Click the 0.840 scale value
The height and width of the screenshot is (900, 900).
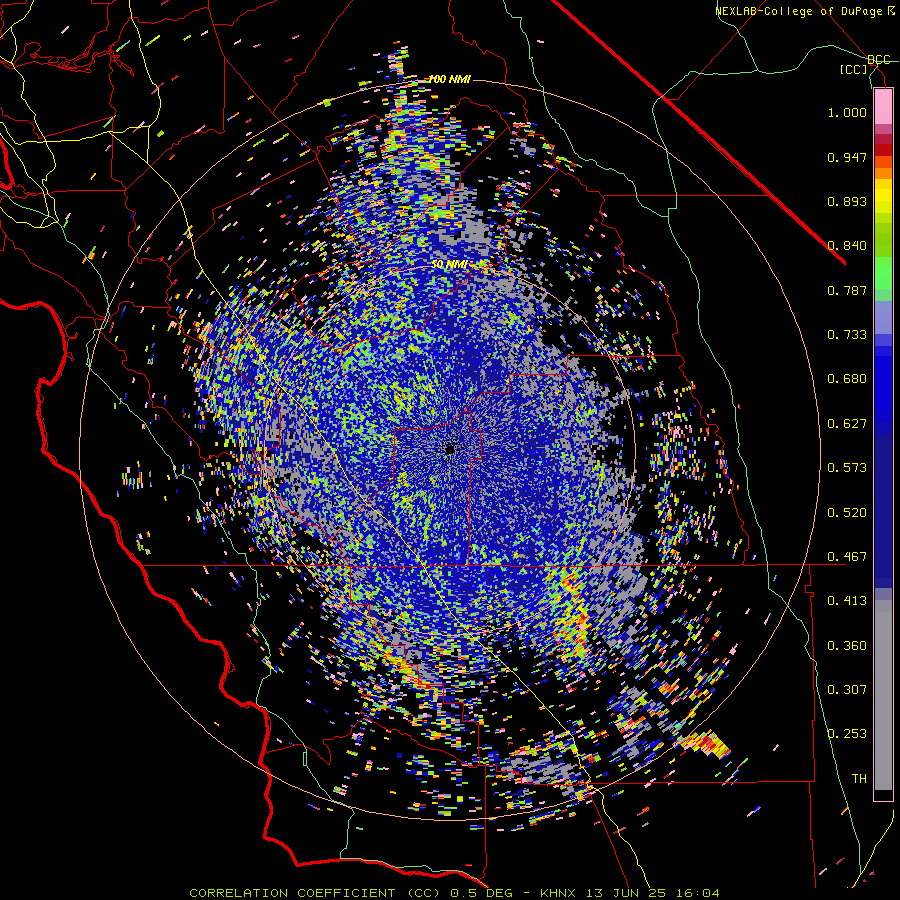(x=847, y=246)
